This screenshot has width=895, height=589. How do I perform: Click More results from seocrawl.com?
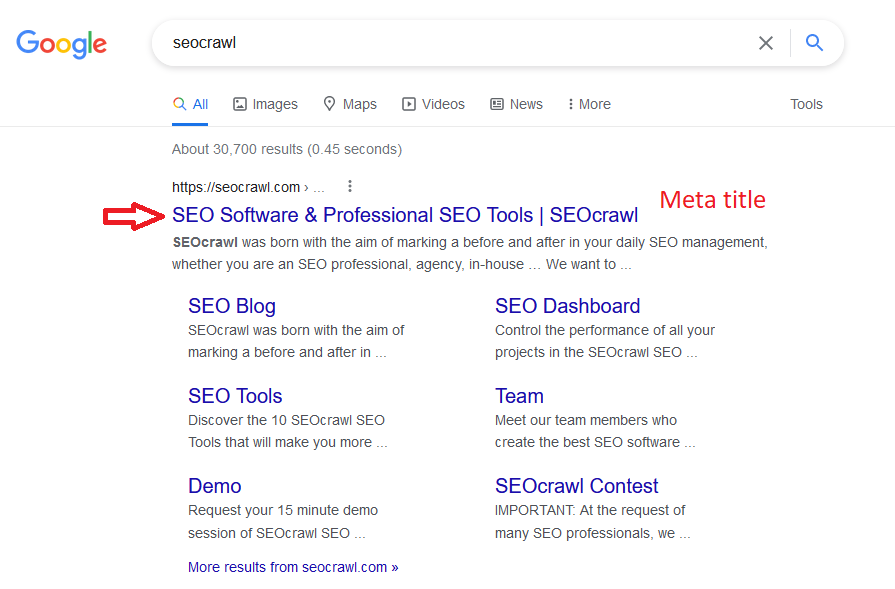pyautogui.click(x=293, y=566)
